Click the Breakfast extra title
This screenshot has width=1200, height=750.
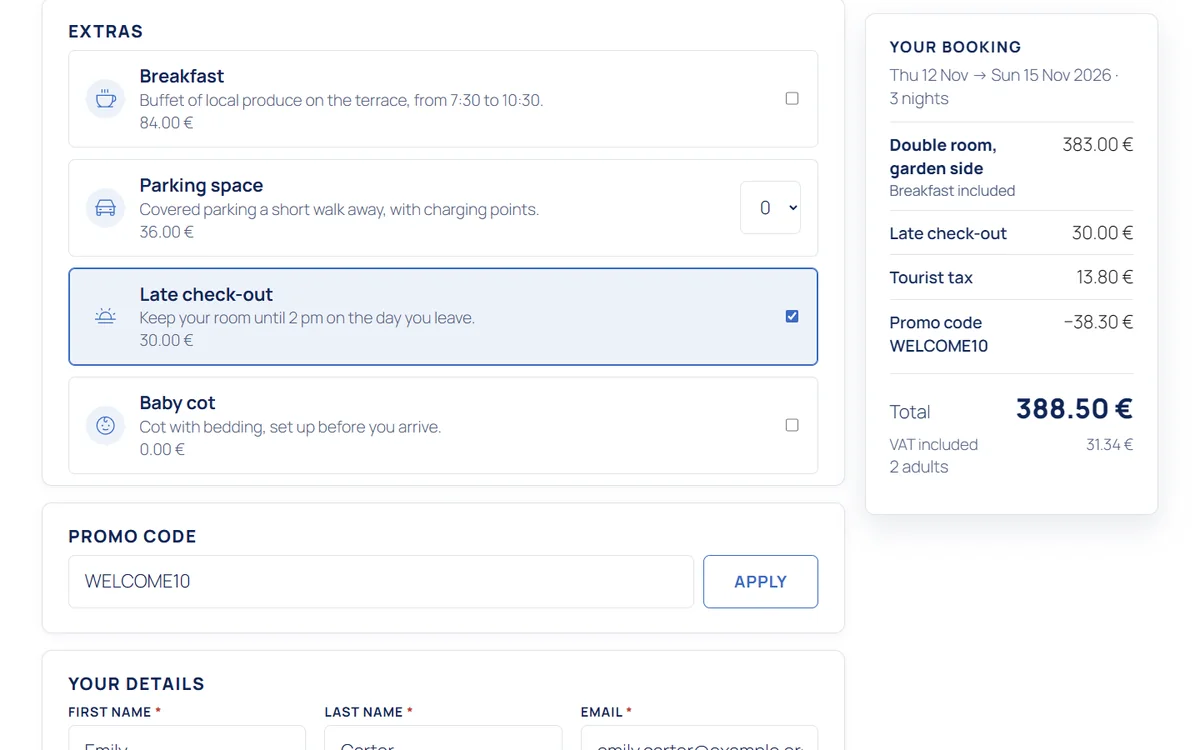click(x=181, y=76)
